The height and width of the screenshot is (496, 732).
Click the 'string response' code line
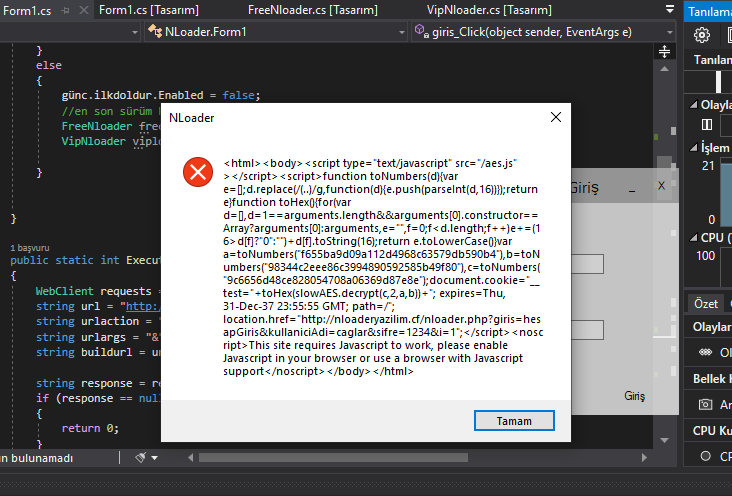pyautogui.click(x=98, y=383)
